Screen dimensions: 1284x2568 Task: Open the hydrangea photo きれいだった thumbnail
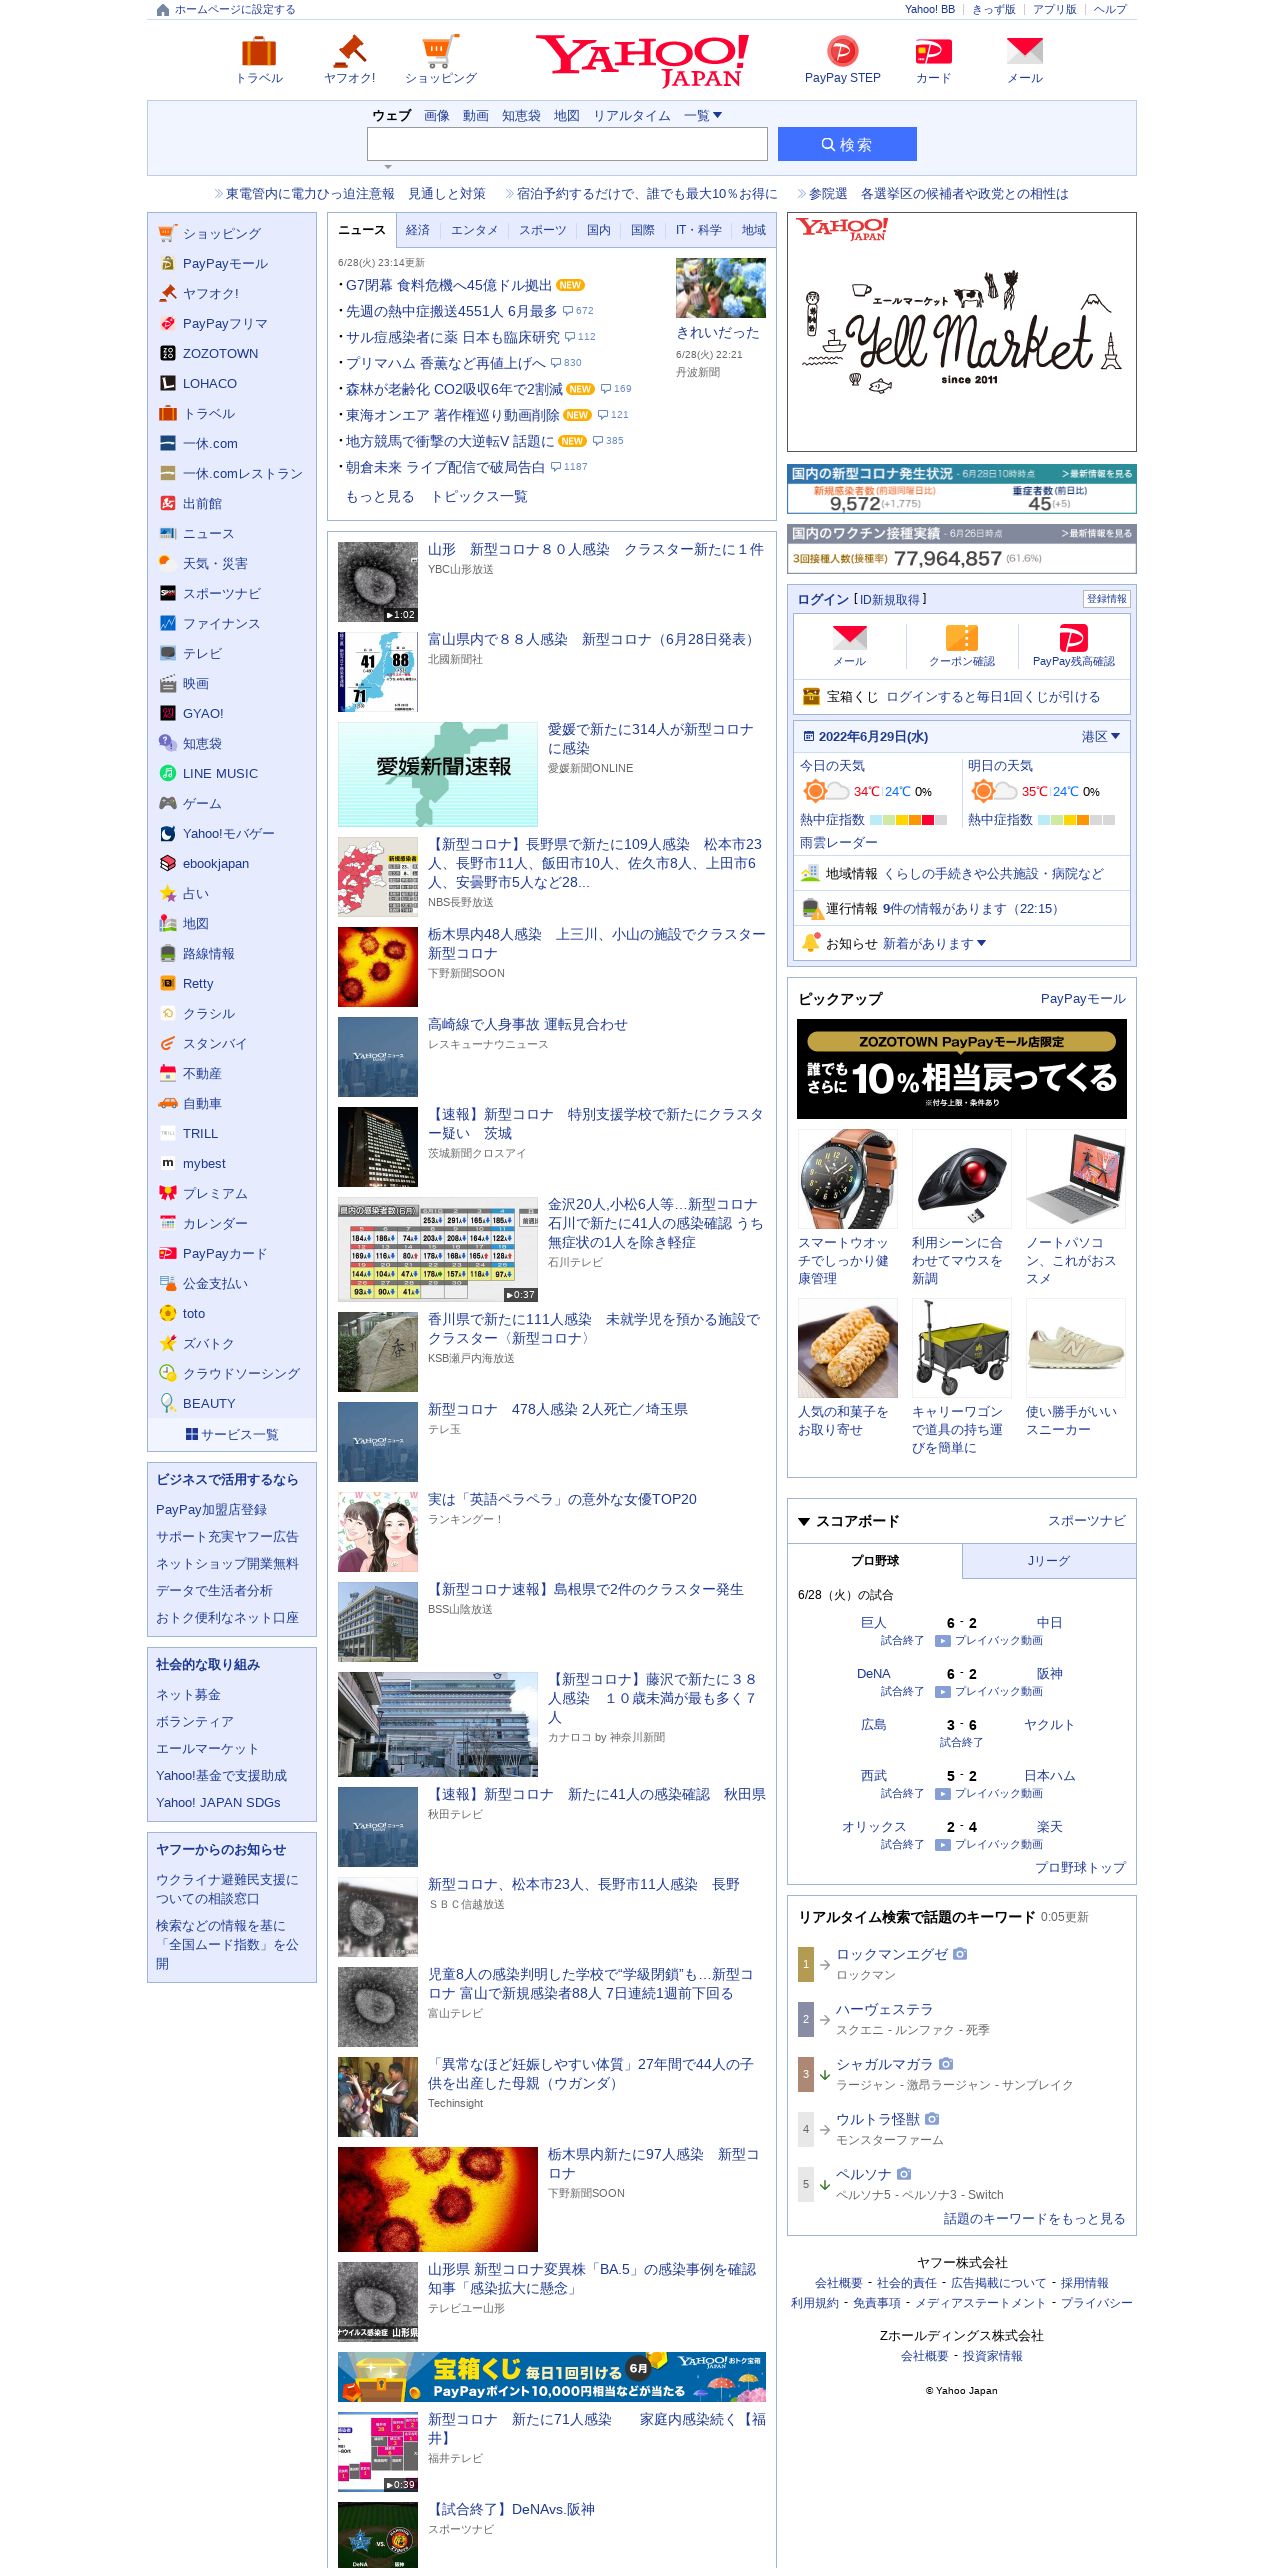721,288
